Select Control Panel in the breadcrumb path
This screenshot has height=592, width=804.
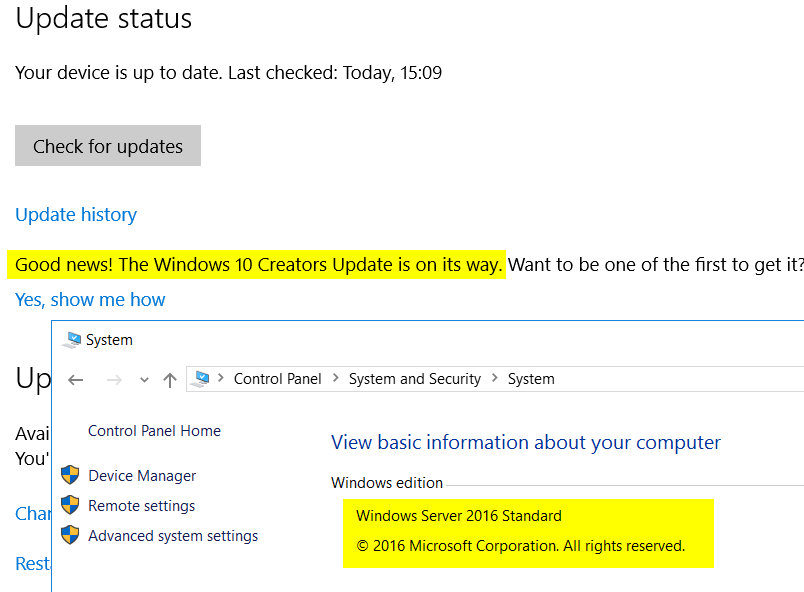277,379
